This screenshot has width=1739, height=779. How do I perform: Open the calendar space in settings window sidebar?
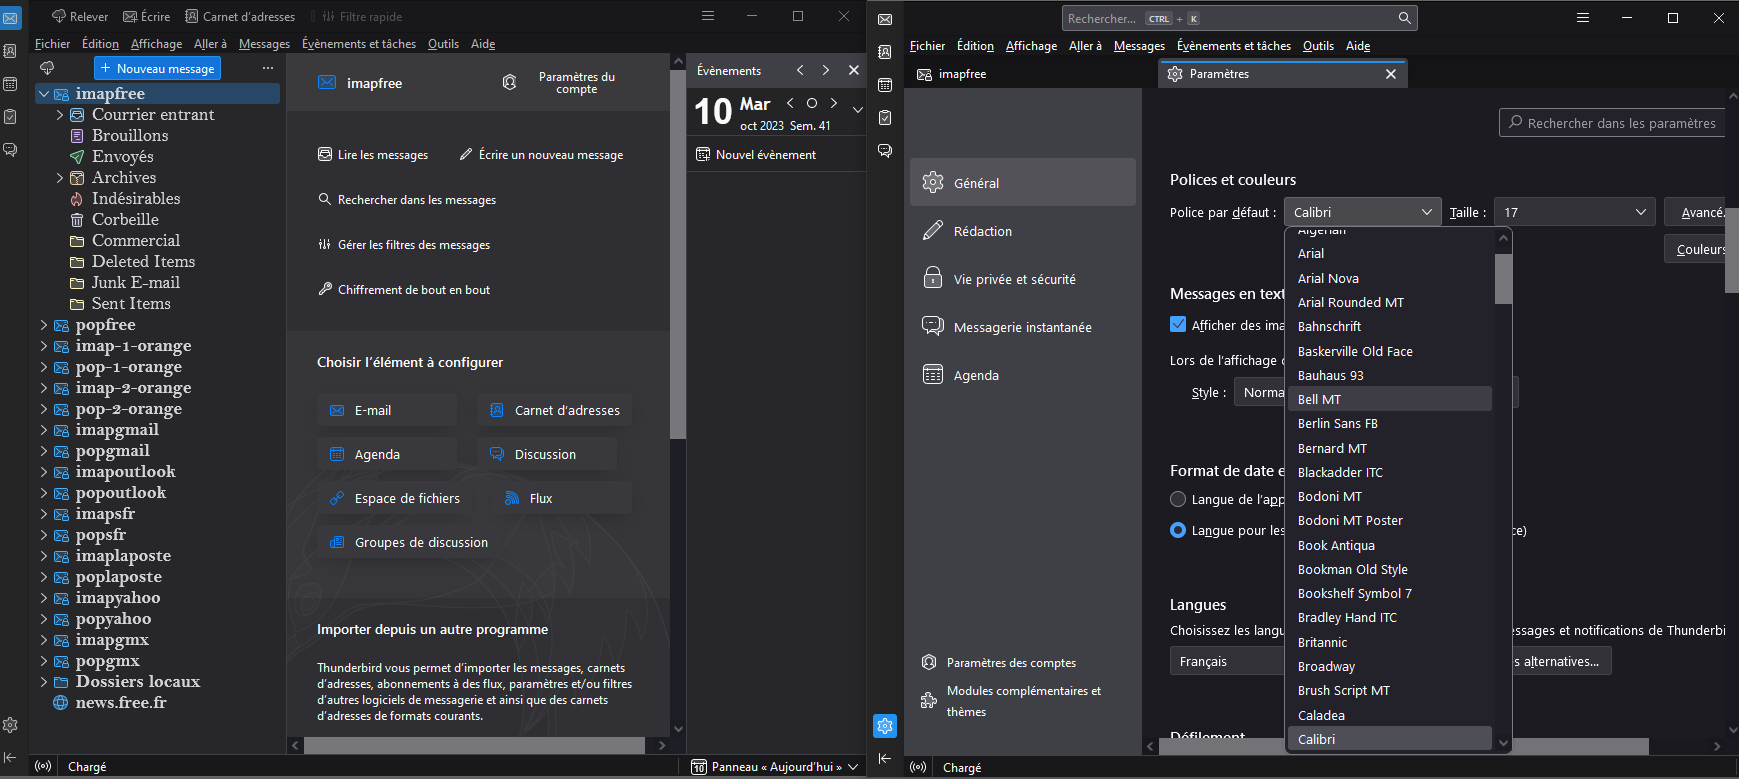885,85
